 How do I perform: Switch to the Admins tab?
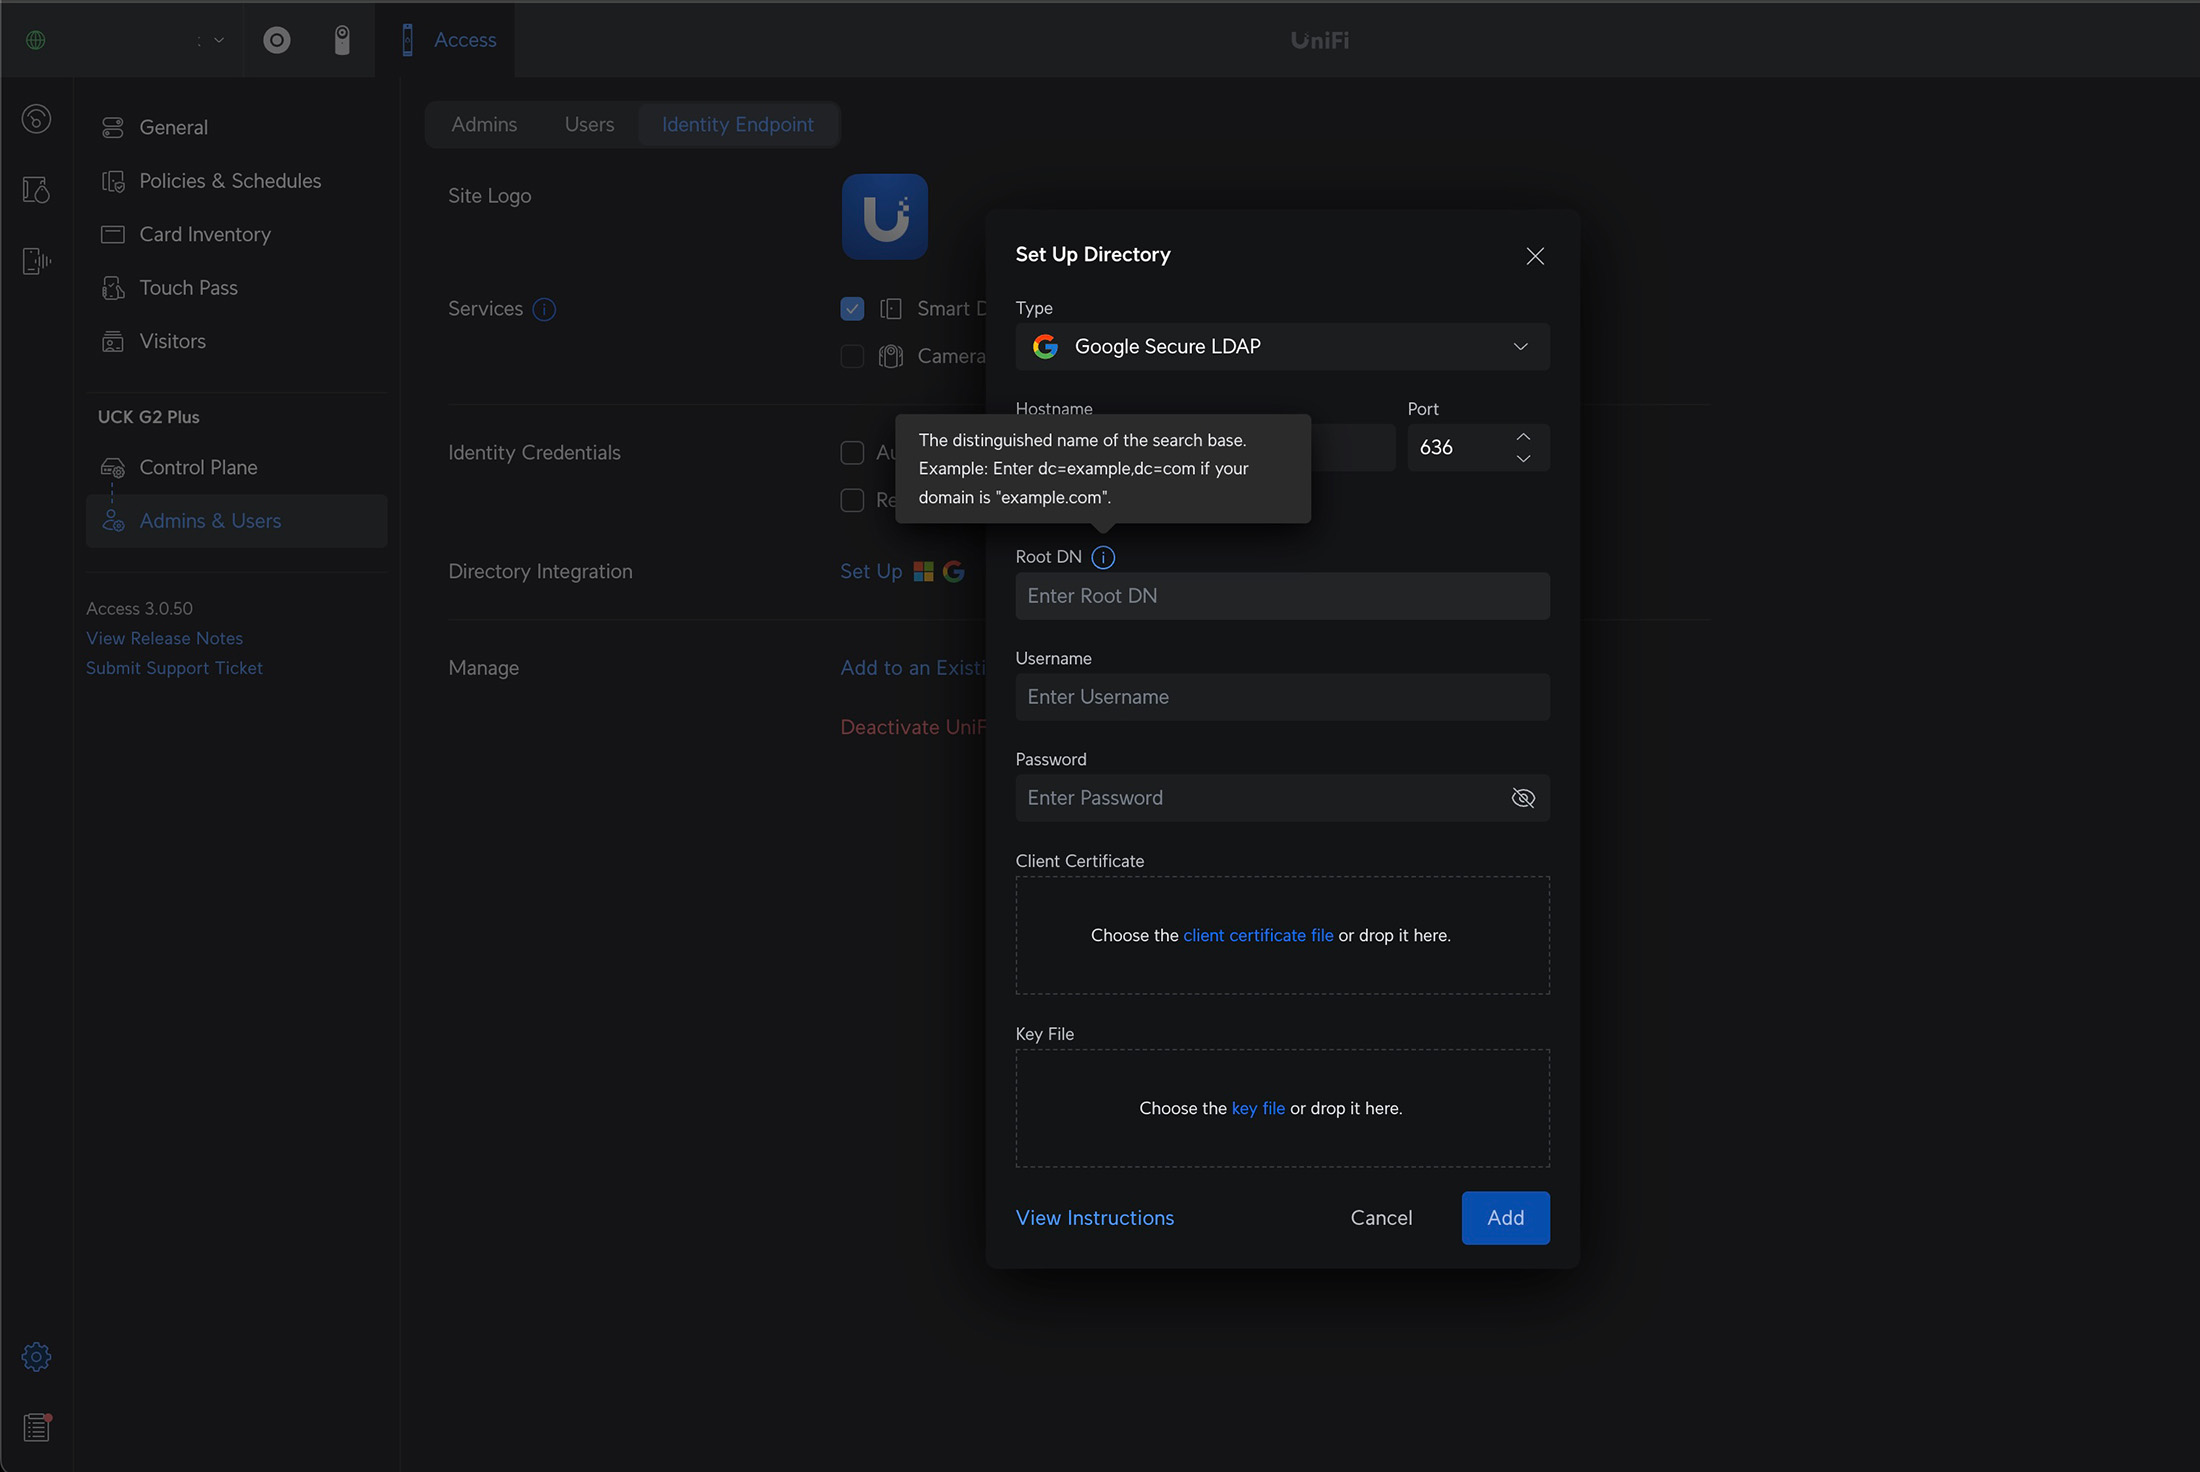coord(484,124)
